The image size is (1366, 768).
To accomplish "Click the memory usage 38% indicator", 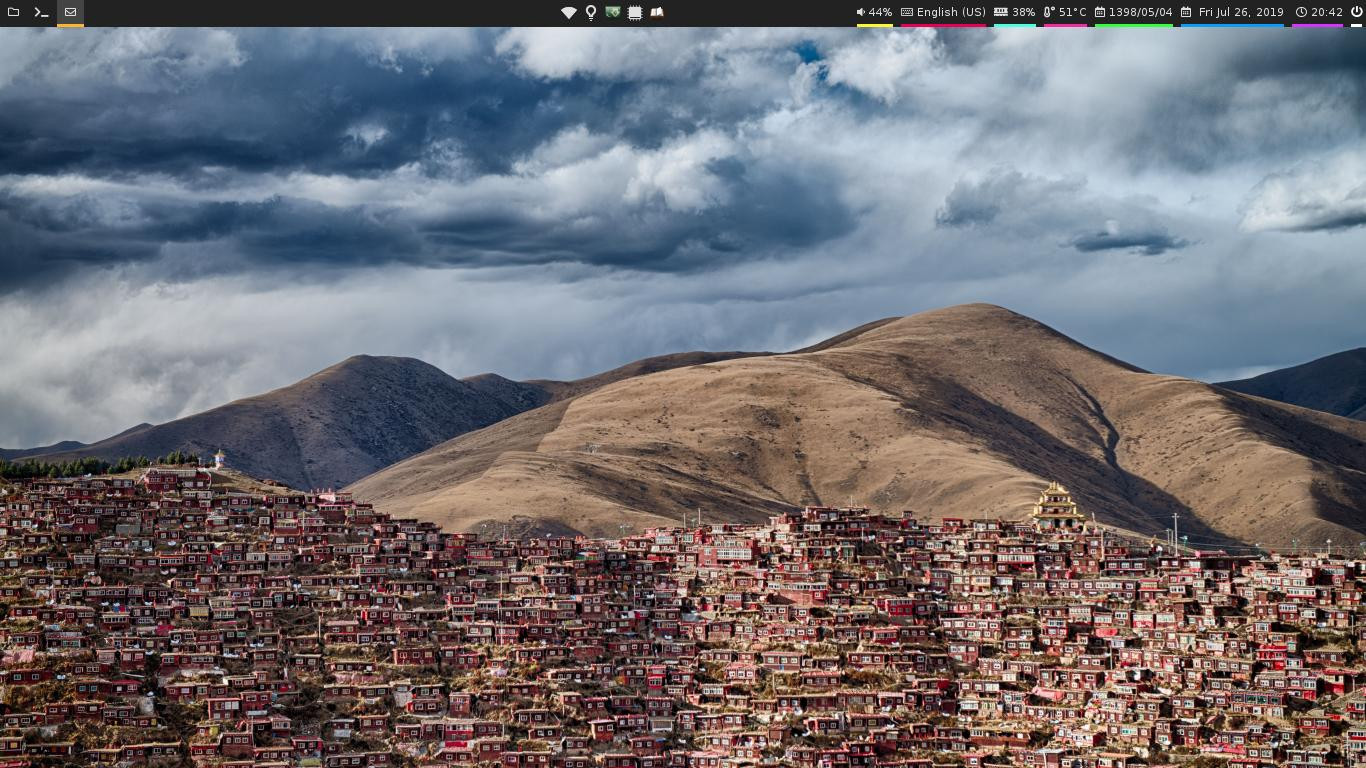I will [1014, 12].
